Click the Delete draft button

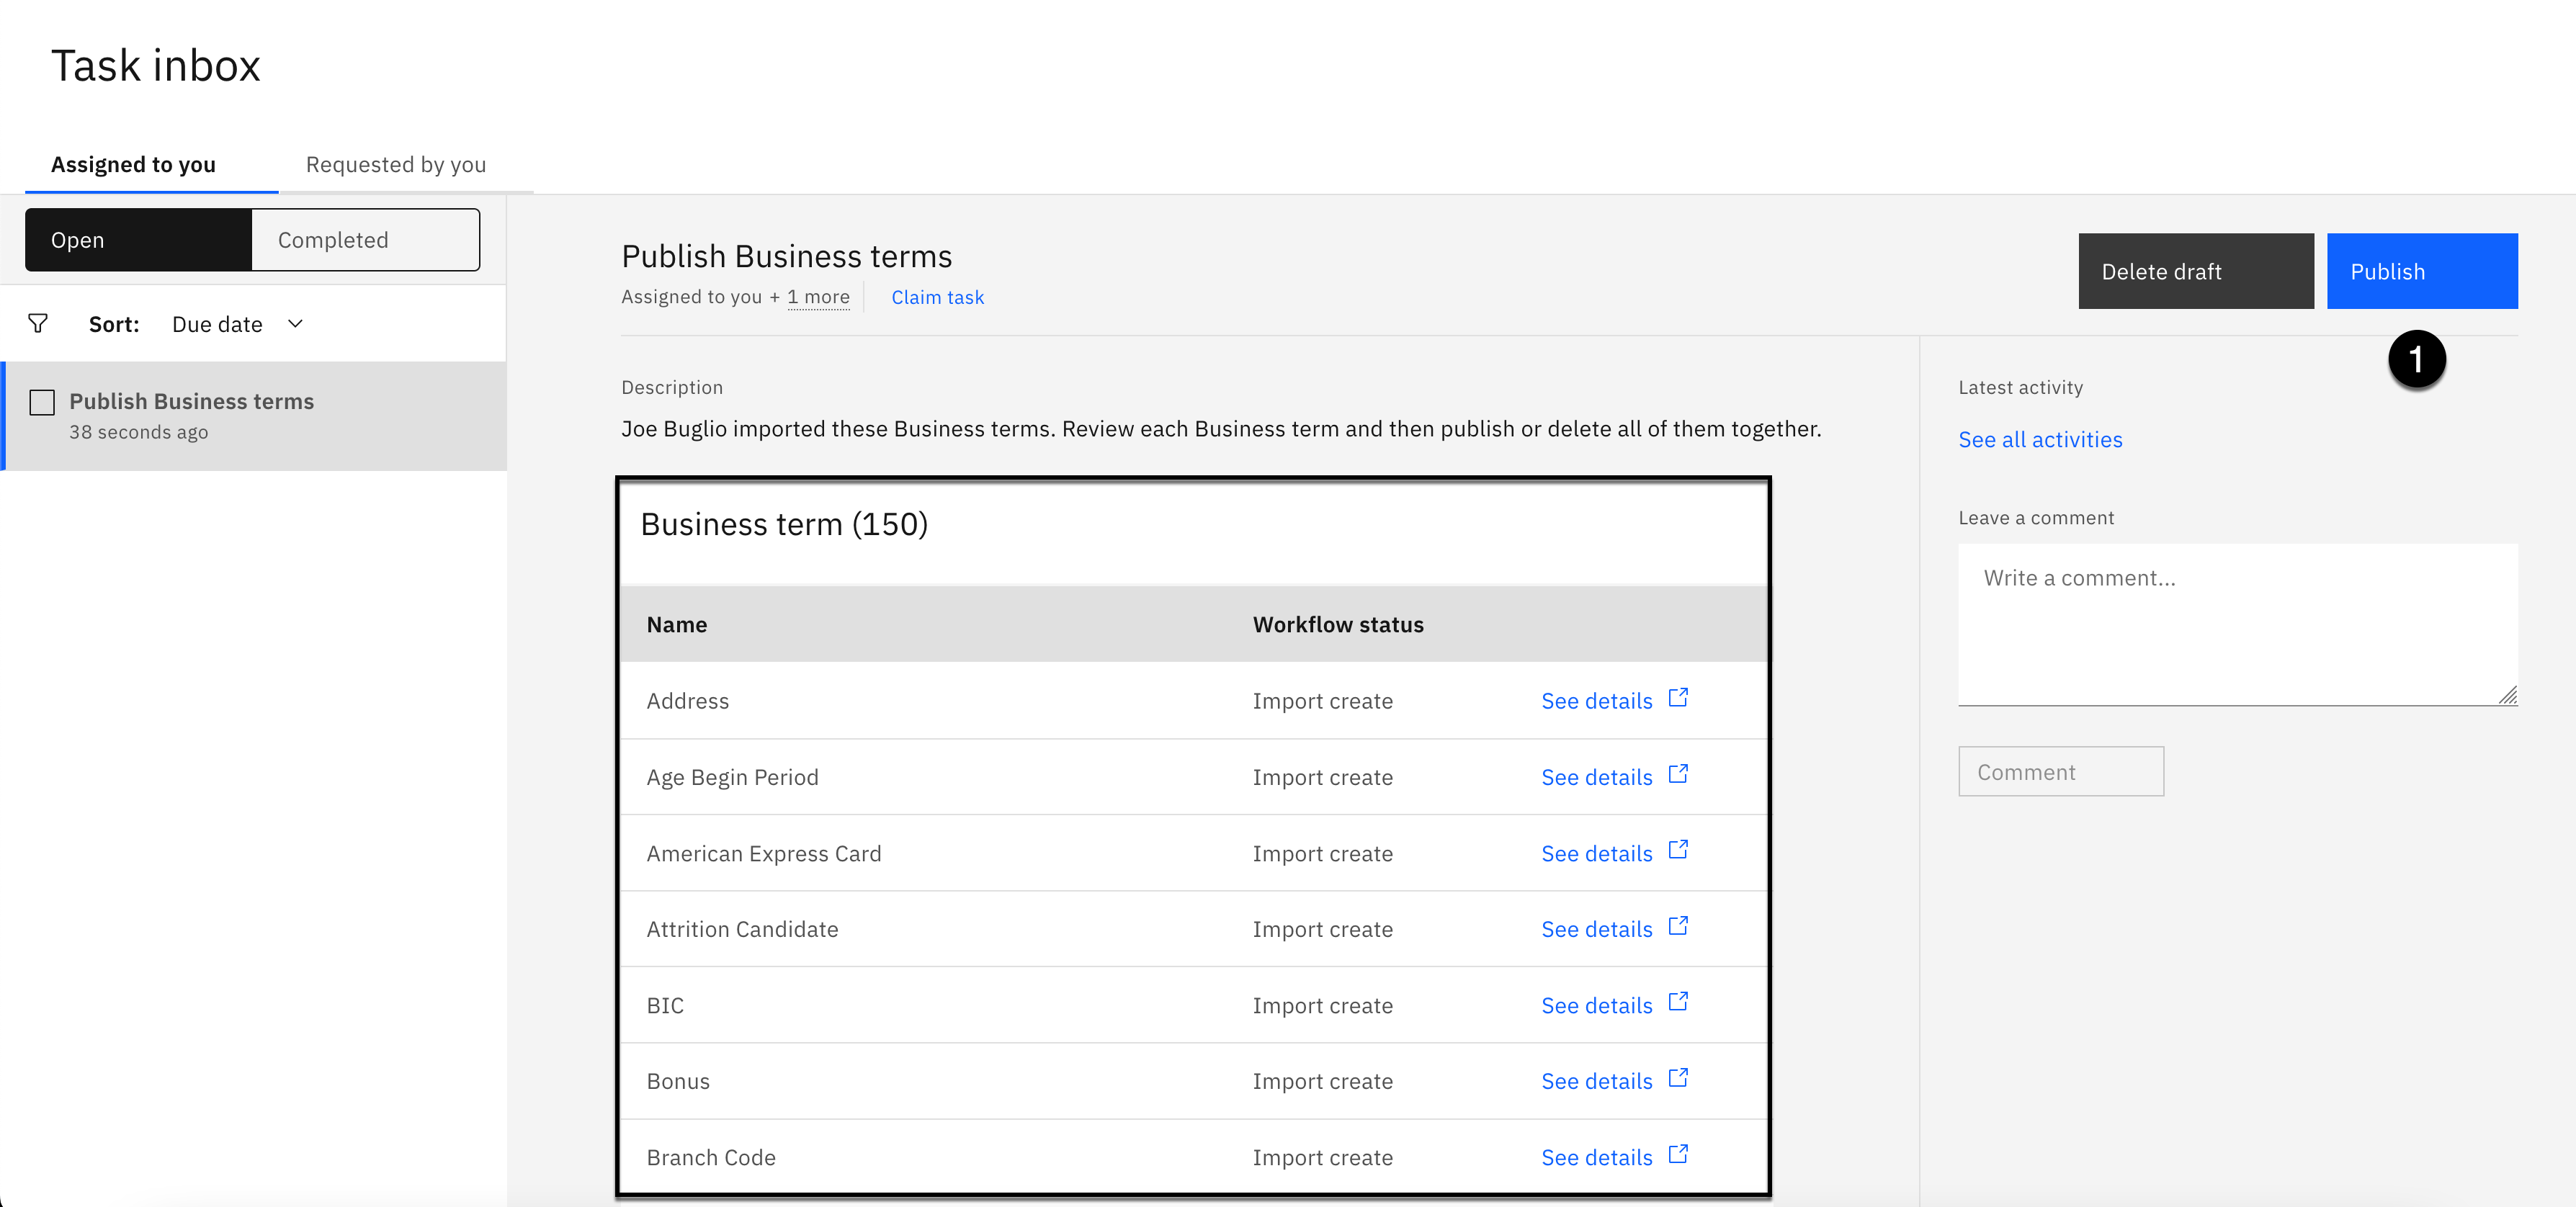pyautogui.click(x=2195, y=271)
